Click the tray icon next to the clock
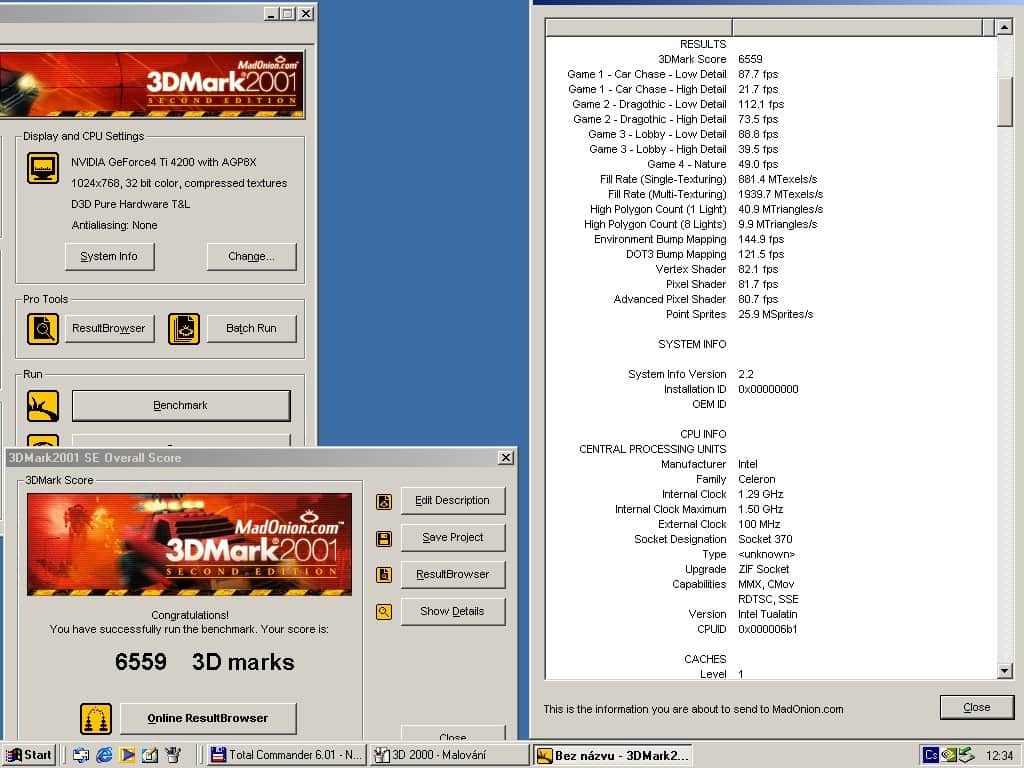The image size is (1024, 768). click(x=967, y=755)
